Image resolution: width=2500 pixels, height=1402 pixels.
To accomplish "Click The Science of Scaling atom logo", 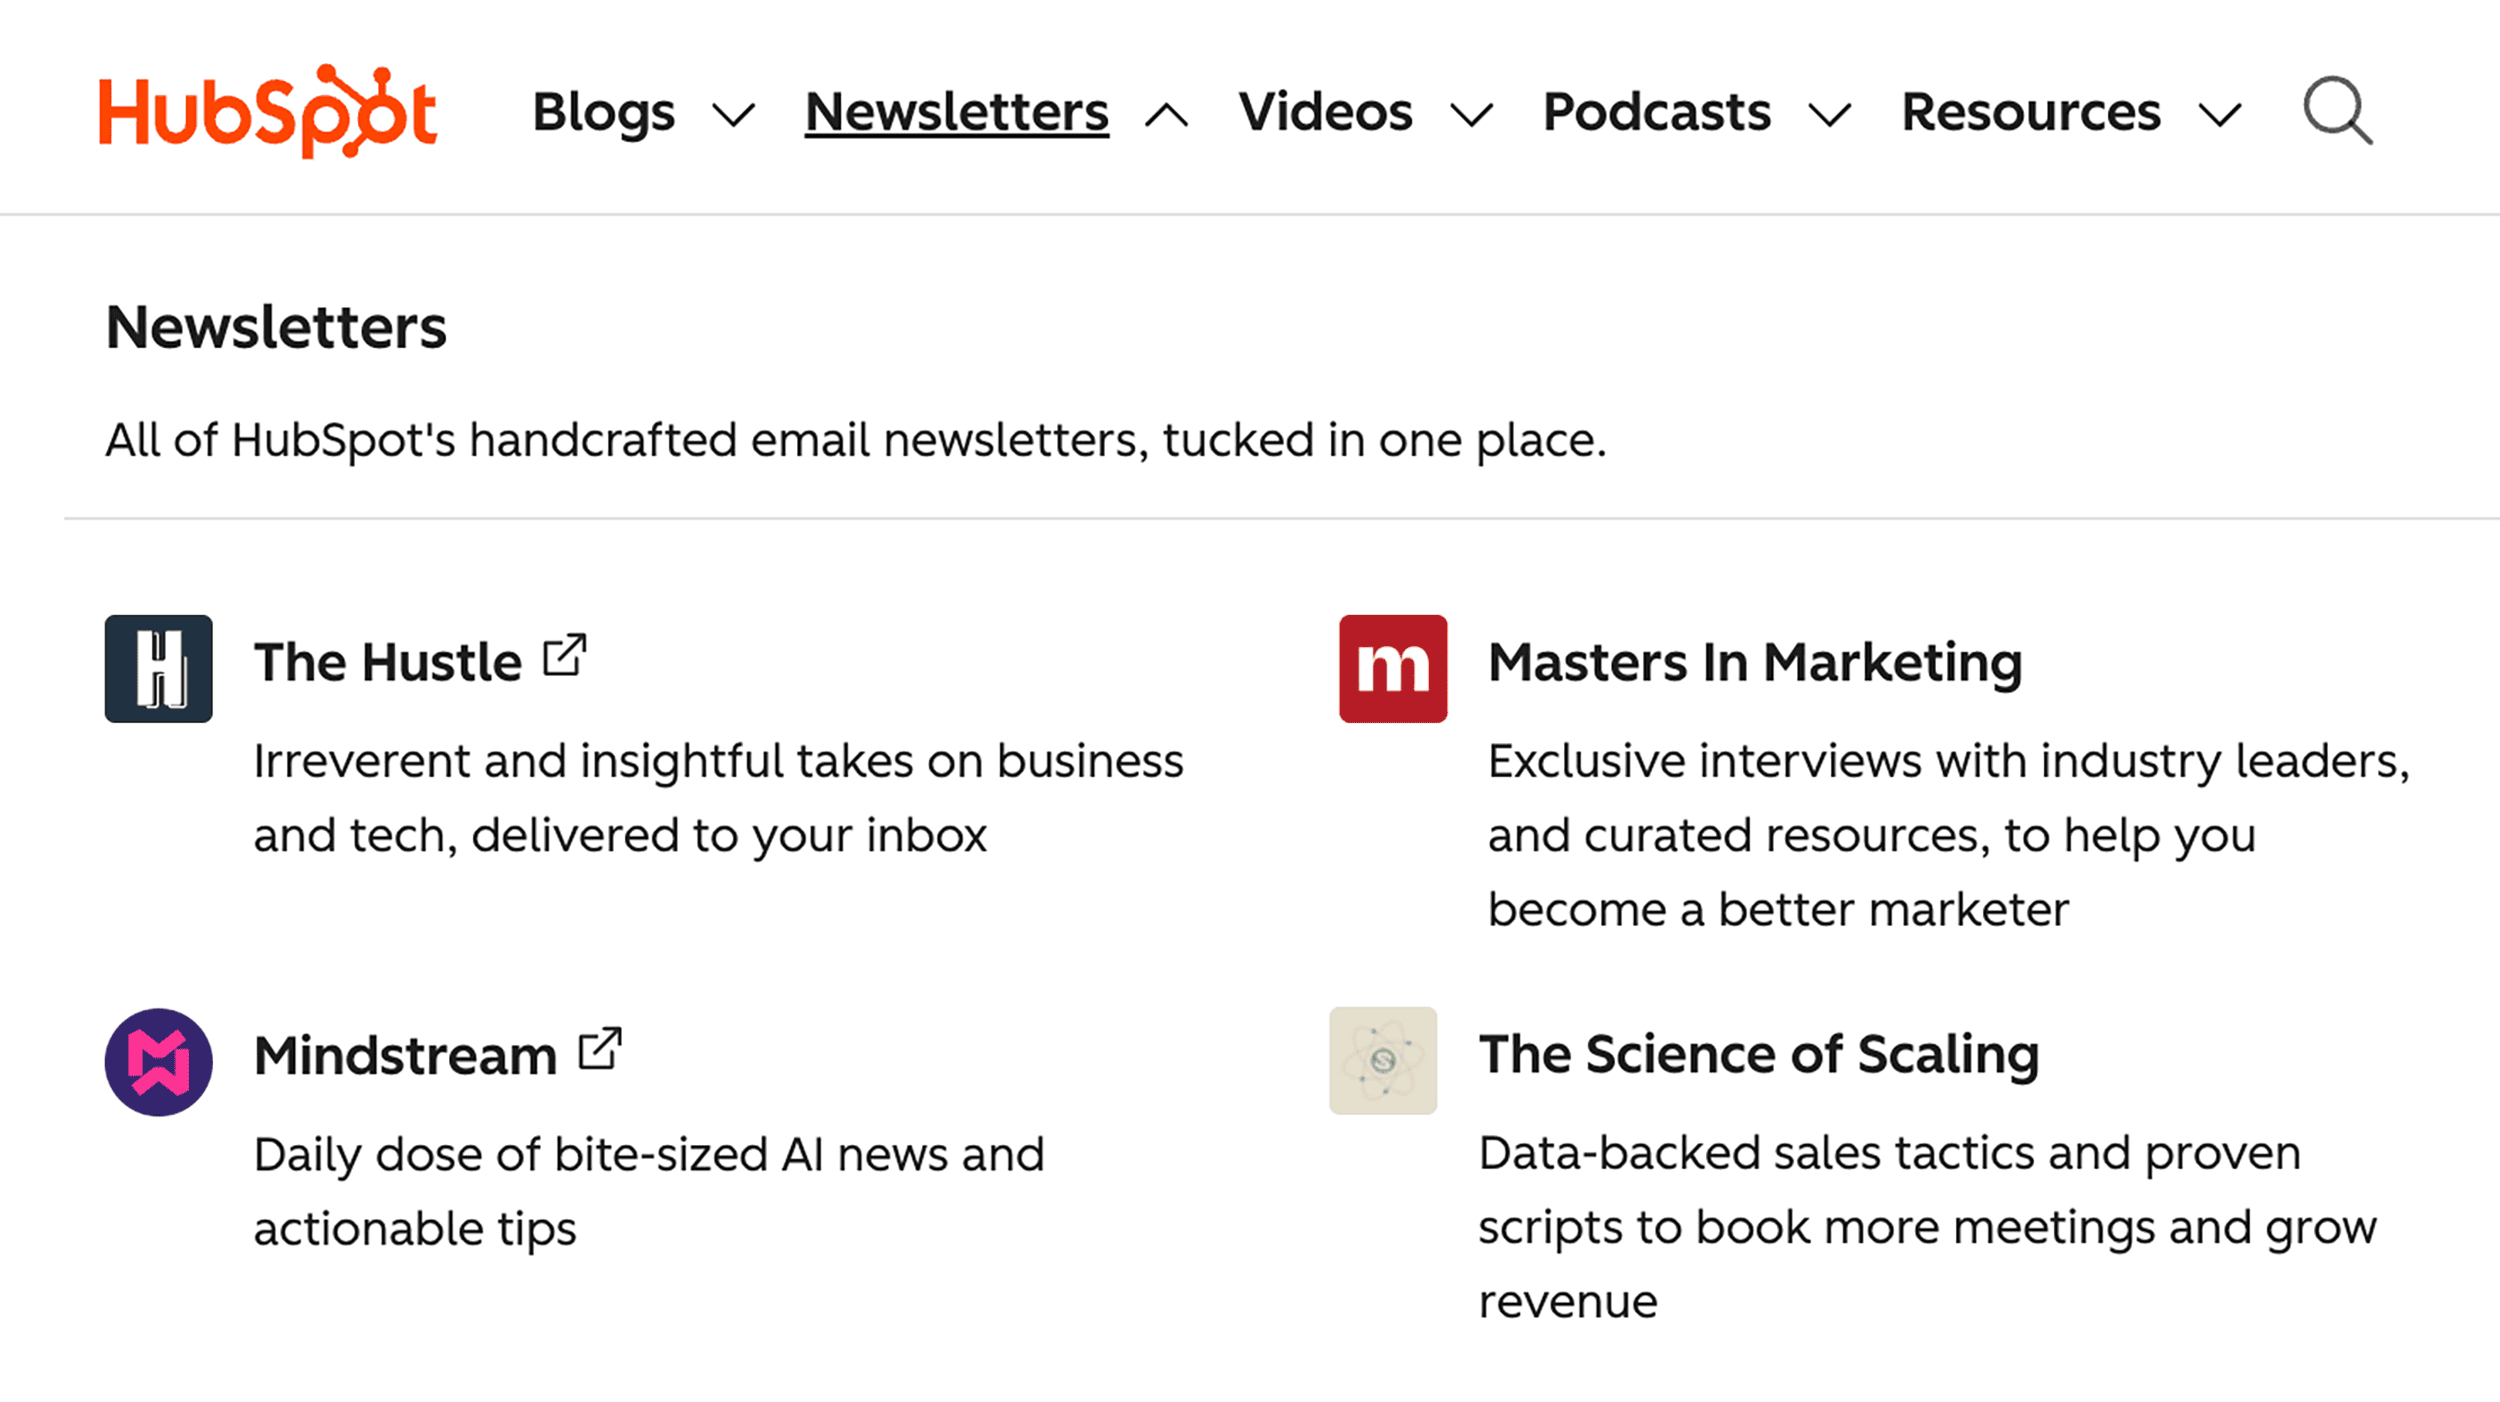I will point(1383,1061).
